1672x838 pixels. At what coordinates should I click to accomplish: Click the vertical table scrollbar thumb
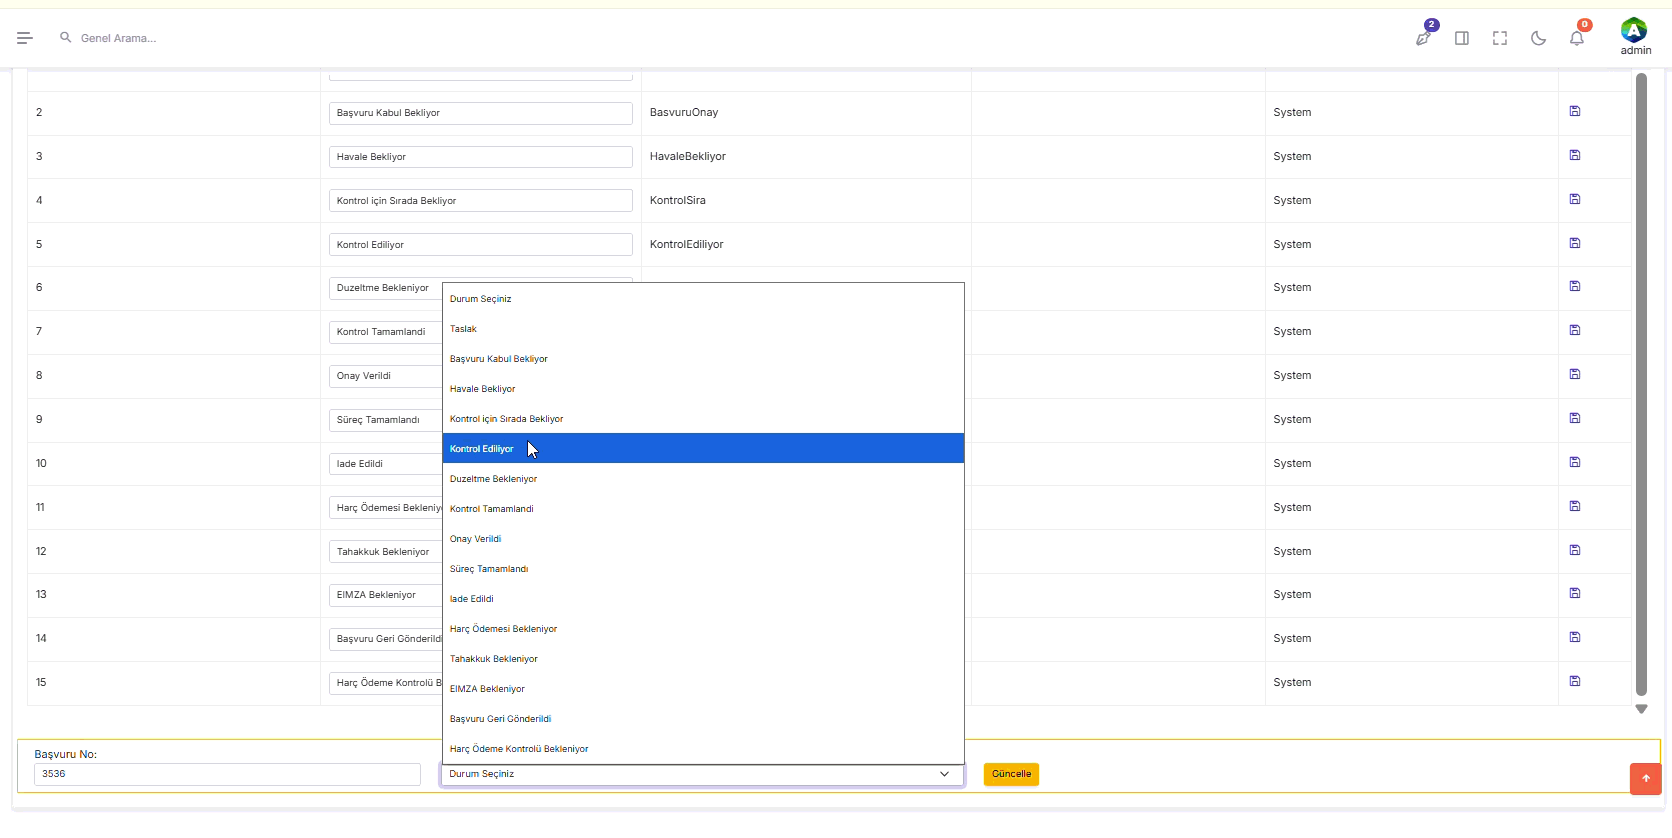pos(1641,384)
